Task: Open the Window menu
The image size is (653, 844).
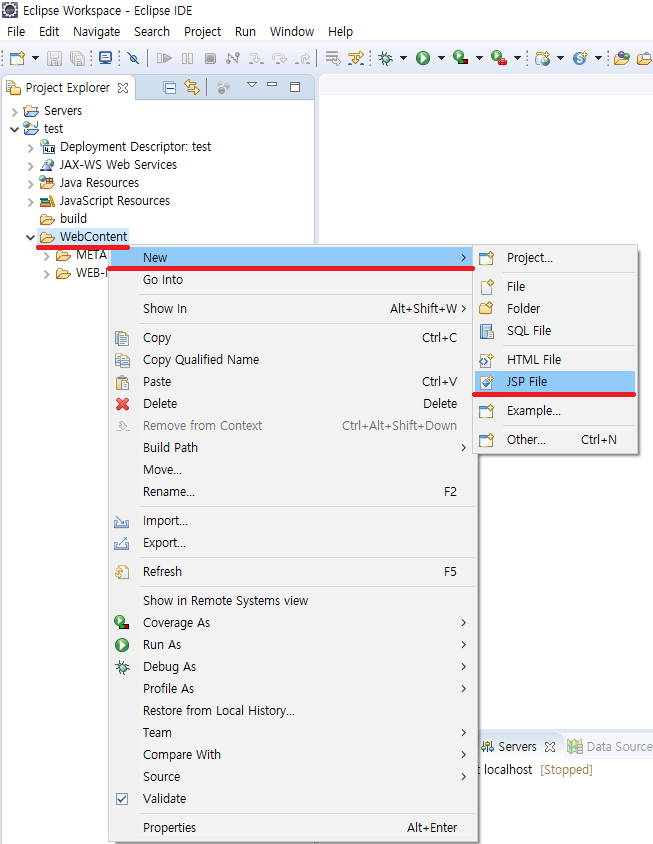Action: pyautogui.click(x=292, y=32)
